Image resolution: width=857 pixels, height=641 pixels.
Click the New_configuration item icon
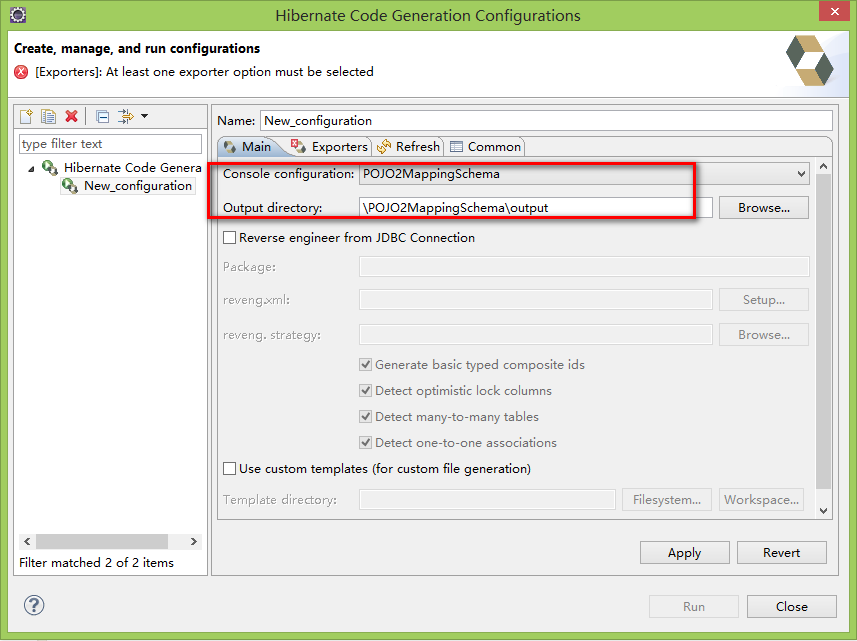tap(69, 186)
